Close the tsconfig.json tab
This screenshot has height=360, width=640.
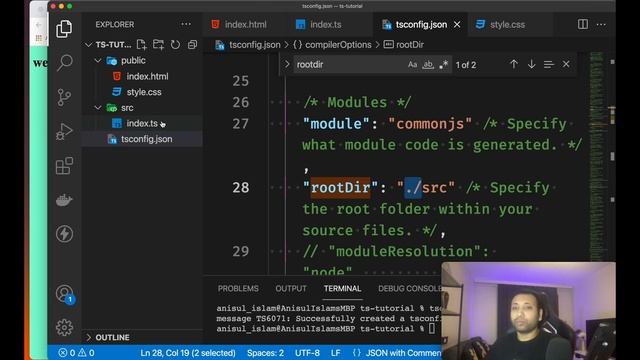coord(457,24)
